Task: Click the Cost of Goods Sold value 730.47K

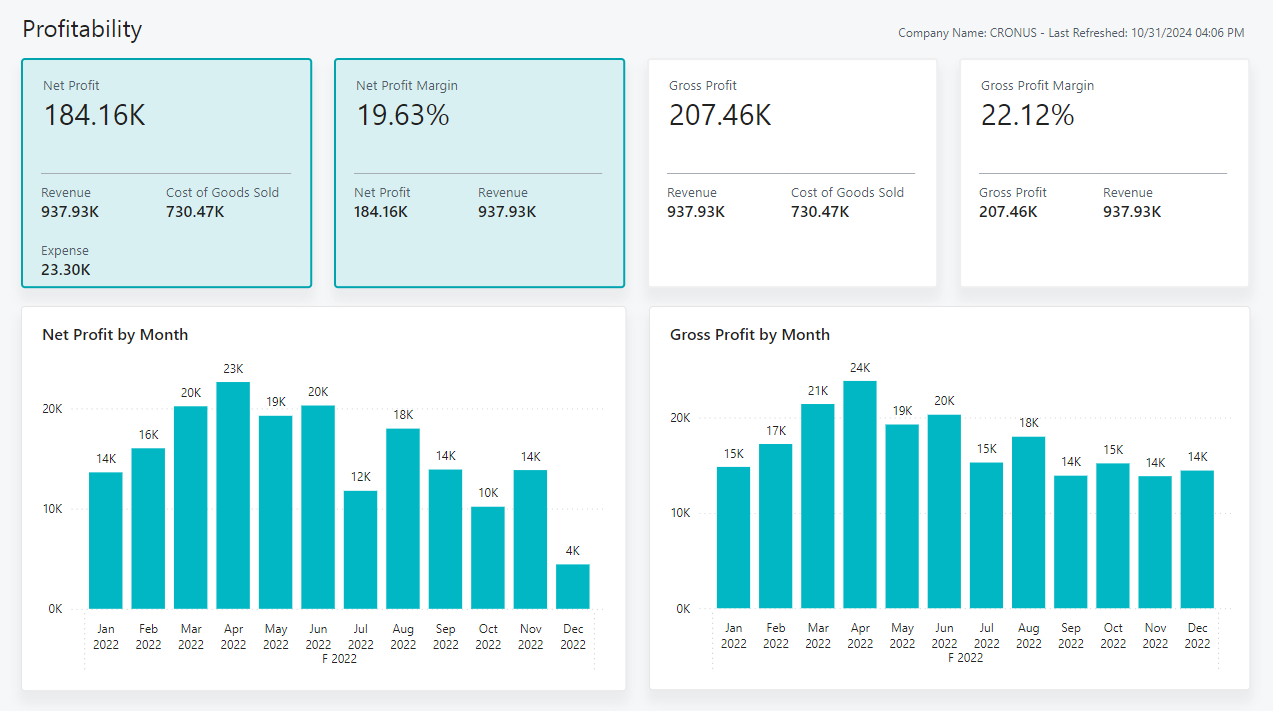Action: (196, 211)
